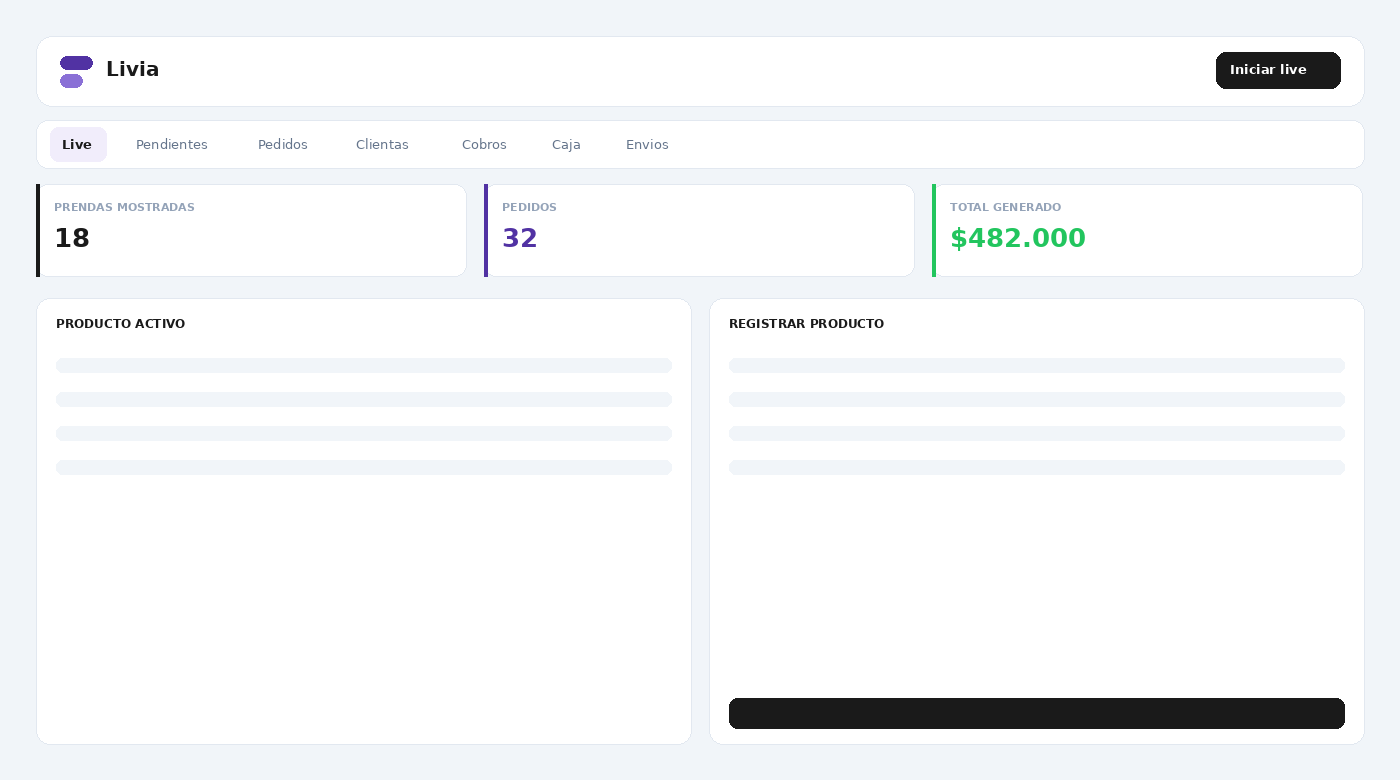
Task: Click the first loading bar in Producto Activo
Action: point(364,365)
